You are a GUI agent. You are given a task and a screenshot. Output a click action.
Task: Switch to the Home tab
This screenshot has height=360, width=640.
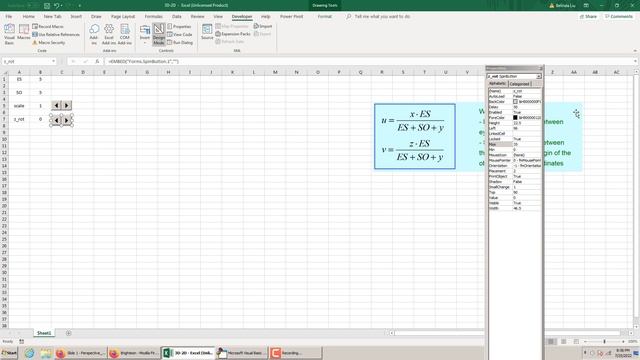29,17
